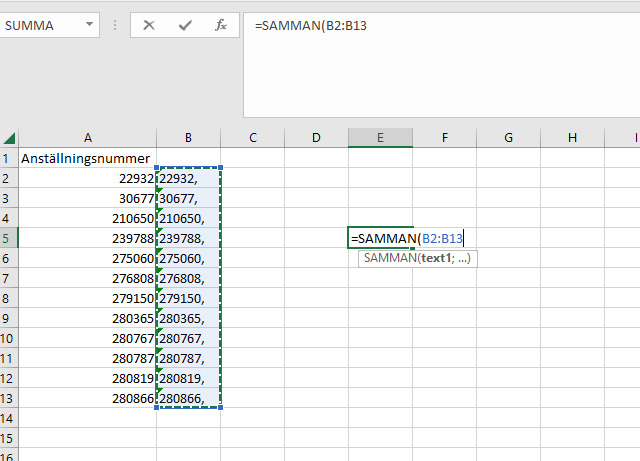Screen dimensions: 640x461
Task: Click the Cancel (X) formula button
Action: click(x=149, y=25)
